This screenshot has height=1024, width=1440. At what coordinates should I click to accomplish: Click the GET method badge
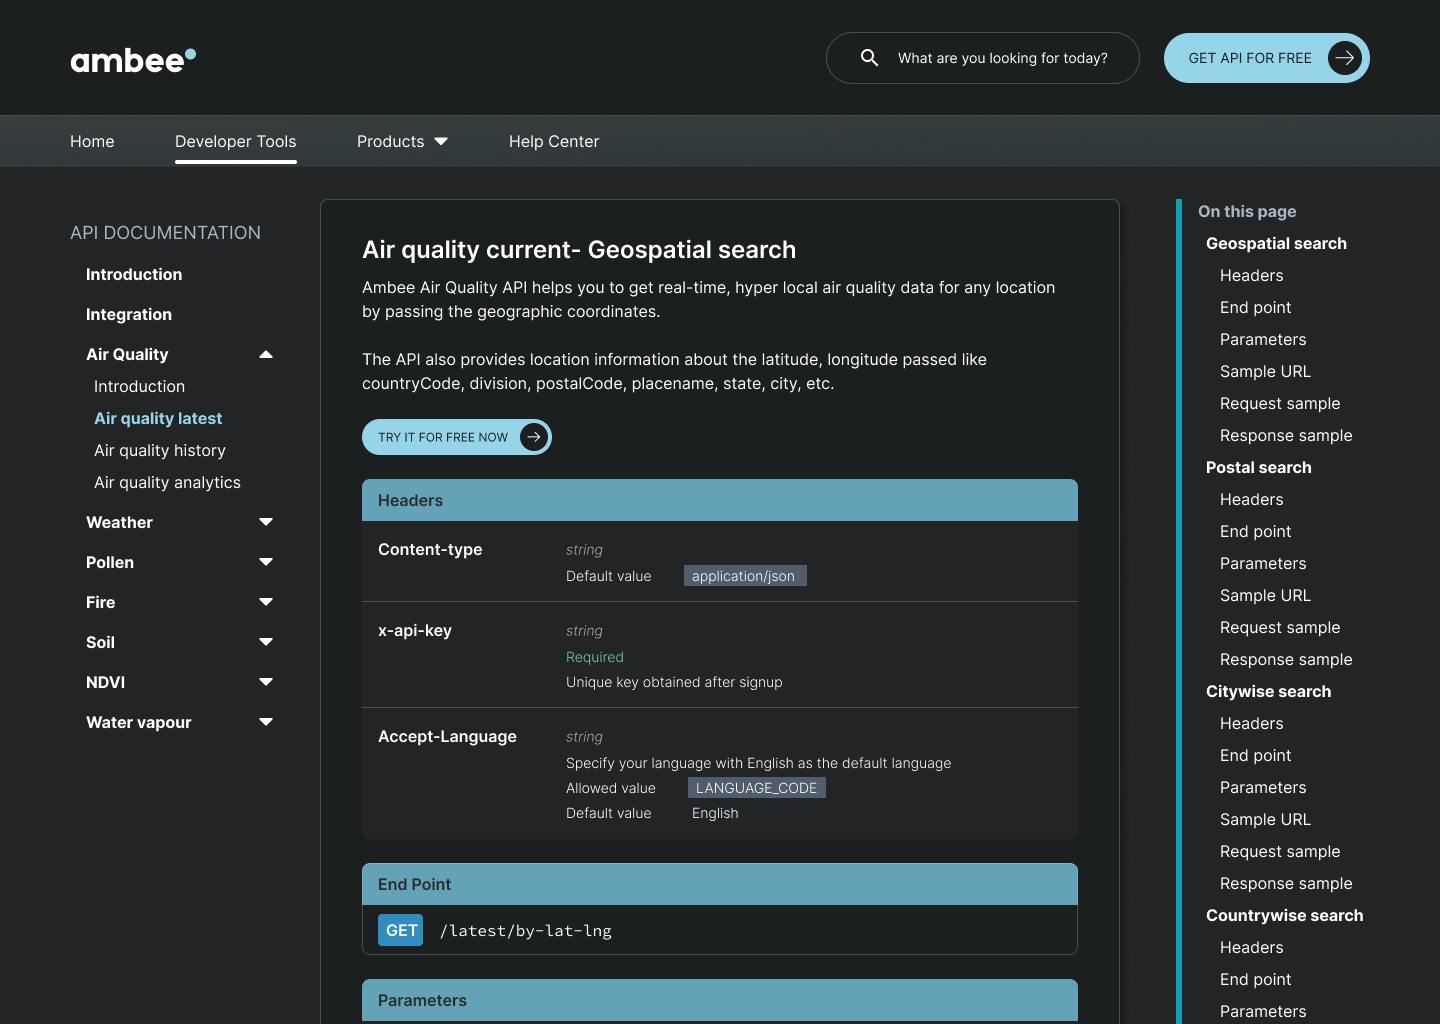[401, 930]
